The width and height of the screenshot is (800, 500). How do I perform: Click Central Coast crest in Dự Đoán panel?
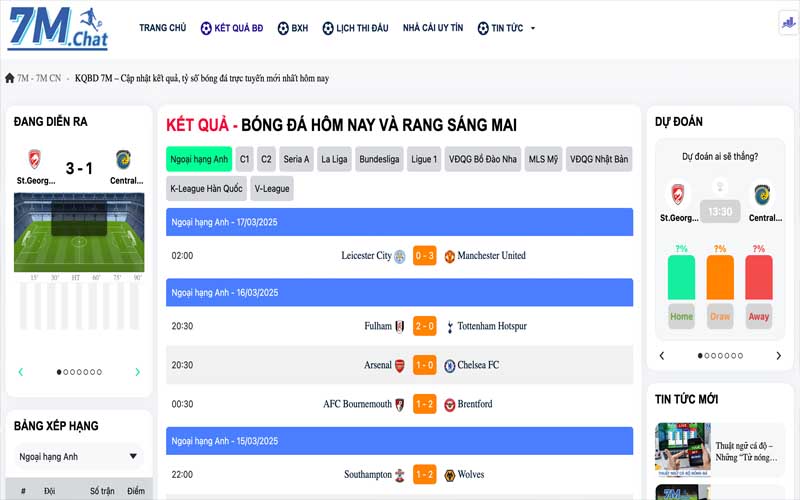coord(762,194)
